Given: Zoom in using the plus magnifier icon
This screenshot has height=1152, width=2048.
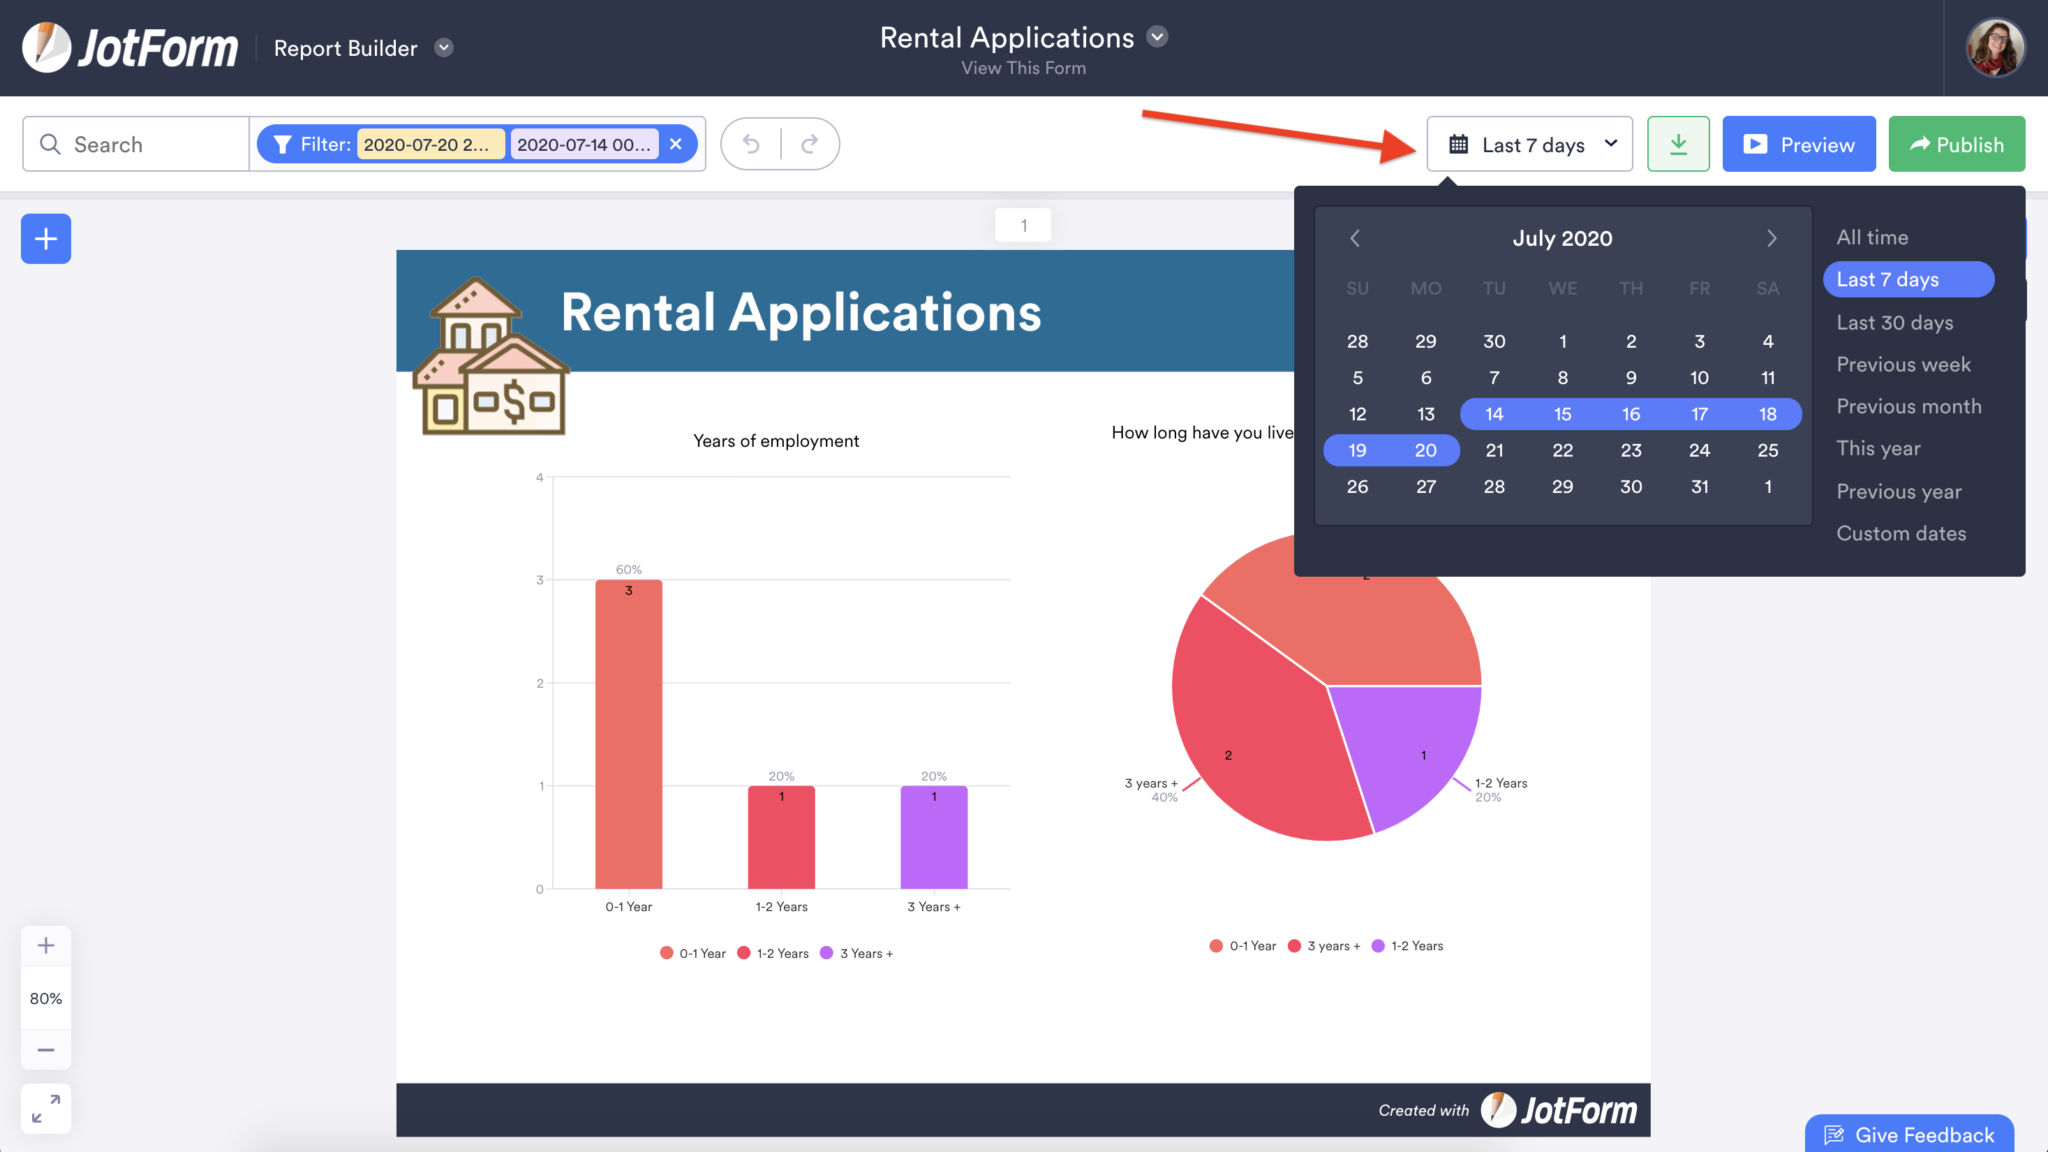Looking at the screenshot, I should click(x=45, y=944).
